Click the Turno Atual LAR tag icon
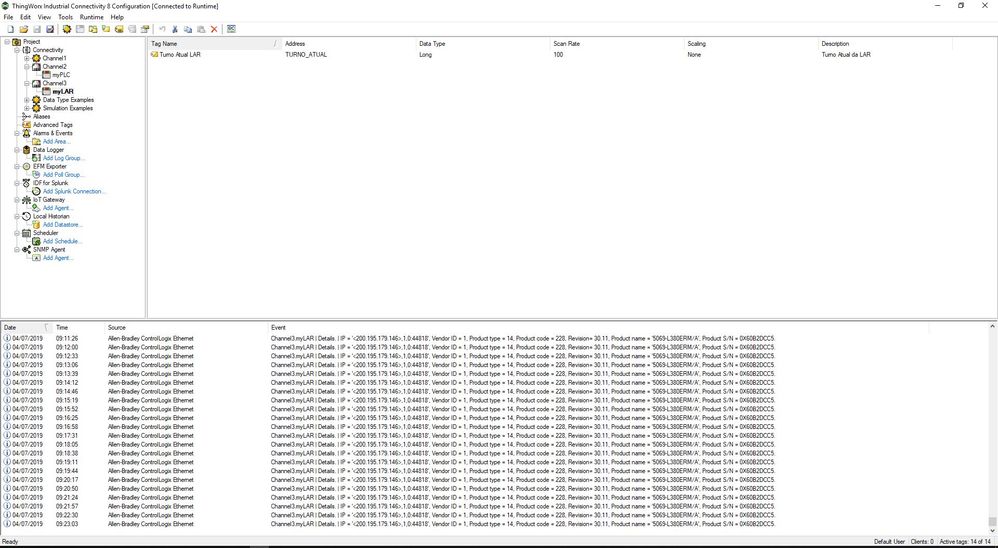998x548 pixels. (x=154, y=55)
